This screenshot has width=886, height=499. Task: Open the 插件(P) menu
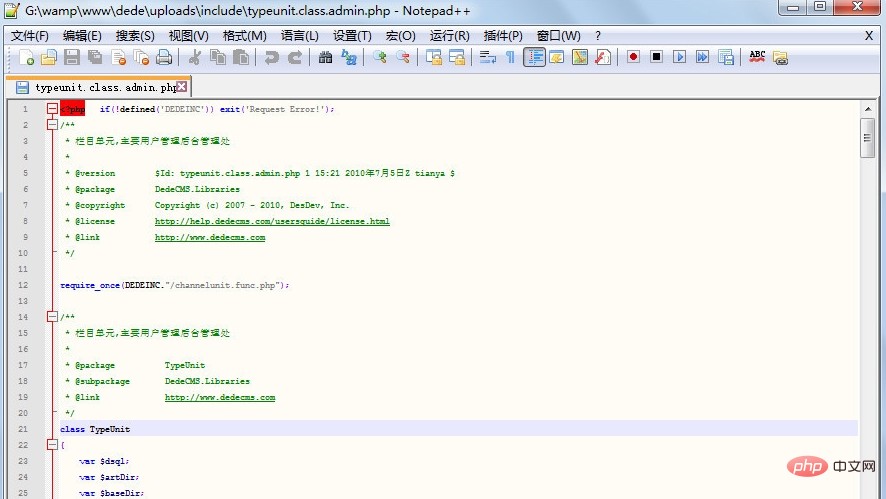[x=503, y=35]
